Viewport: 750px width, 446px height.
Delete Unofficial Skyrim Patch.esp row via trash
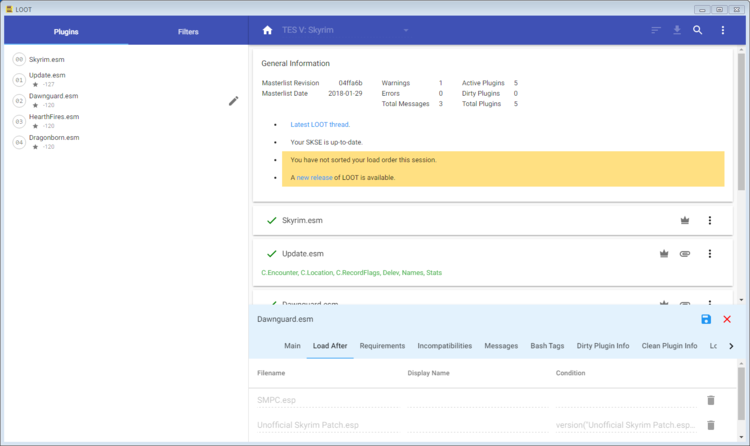point(711,425)
